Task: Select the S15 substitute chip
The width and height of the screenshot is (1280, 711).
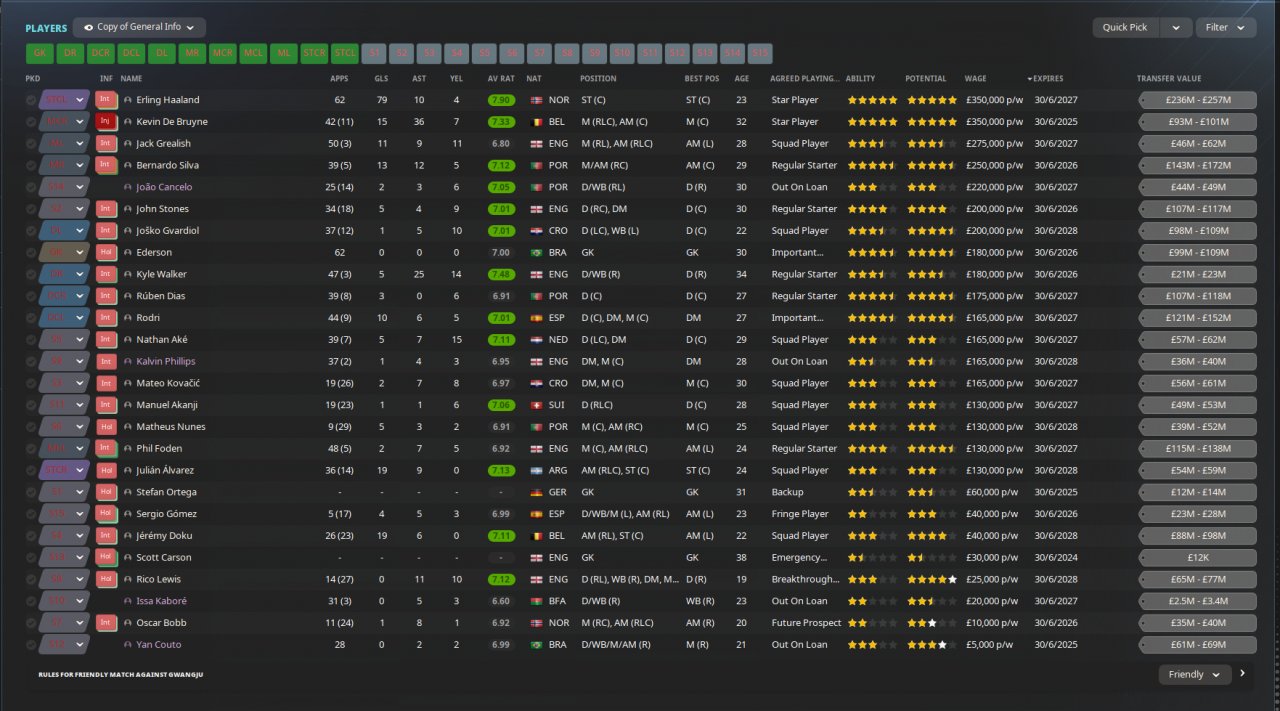Action: tap(759, 54)
